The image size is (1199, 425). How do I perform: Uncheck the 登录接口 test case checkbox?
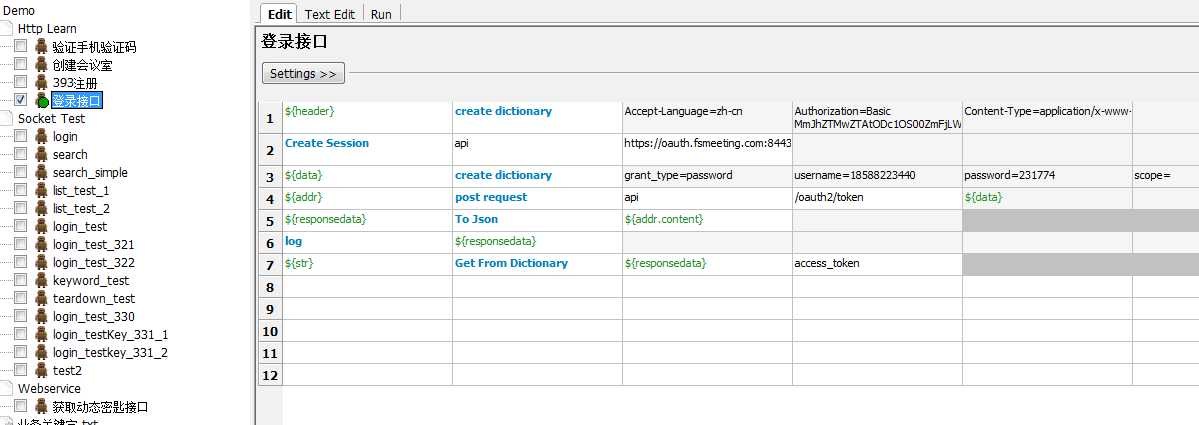coord(21,100)
